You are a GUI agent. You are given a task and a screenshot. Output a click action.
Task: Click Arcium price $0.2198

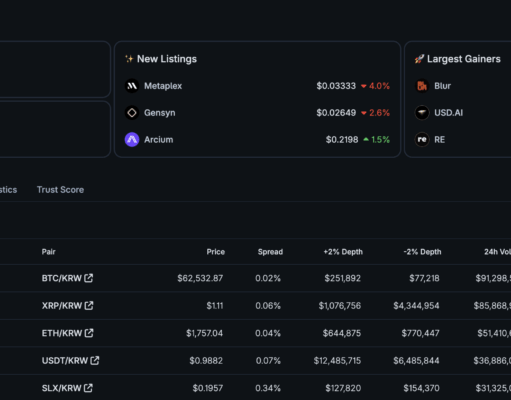click(342, 140)
